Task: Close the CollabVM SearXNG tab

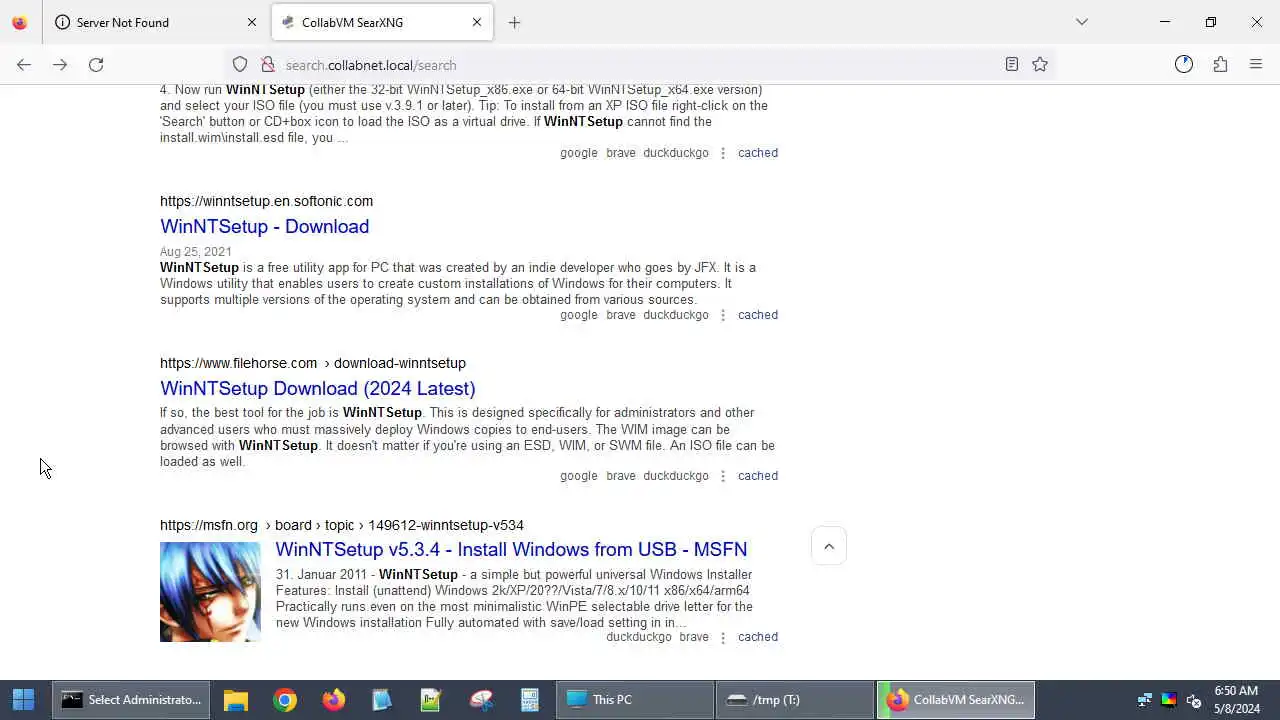Action: 477,22
